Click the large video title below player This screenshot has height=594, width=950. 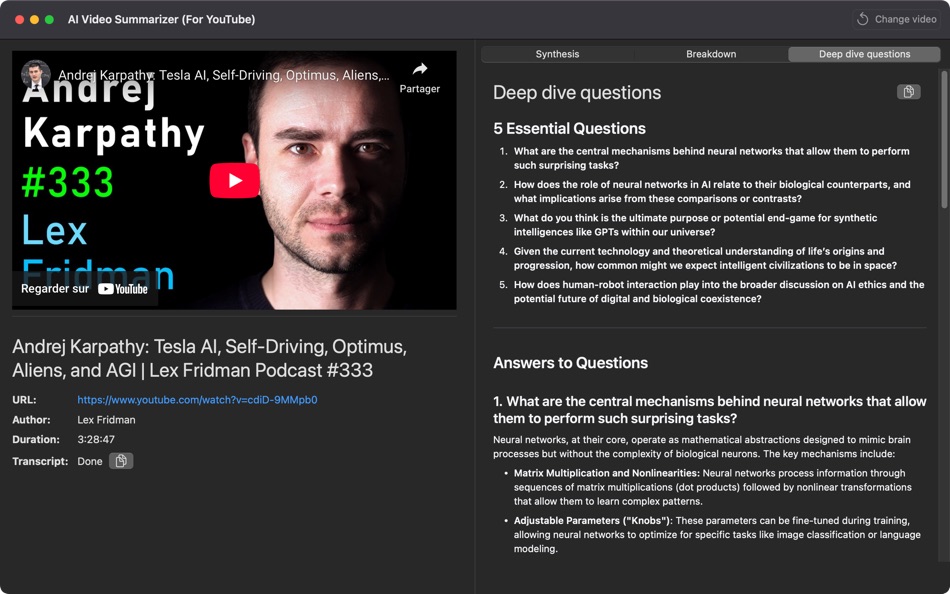coord(209,358)
